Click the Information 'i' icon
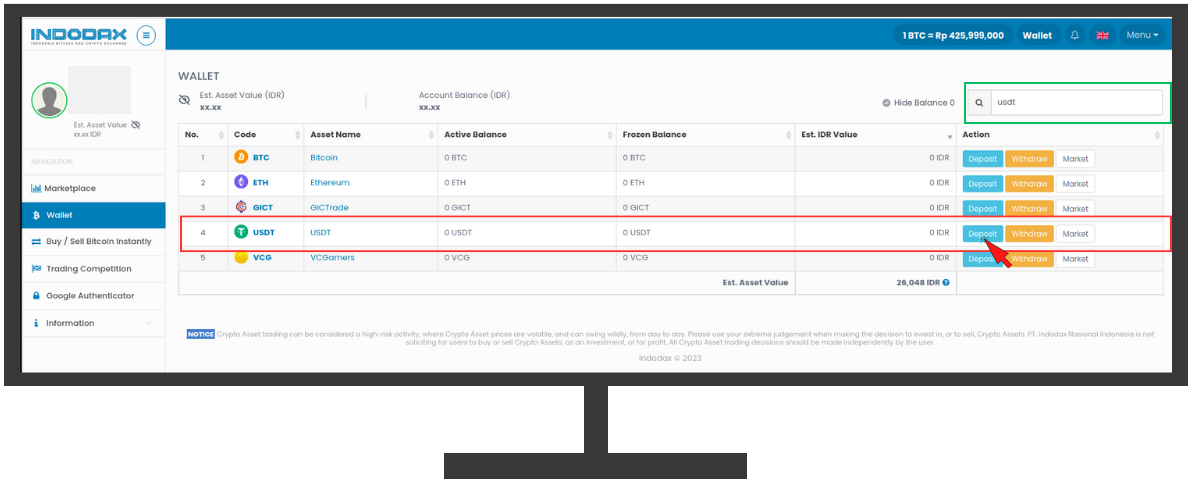The width and height of the screenshot is (1193, 483). [36, 323]
